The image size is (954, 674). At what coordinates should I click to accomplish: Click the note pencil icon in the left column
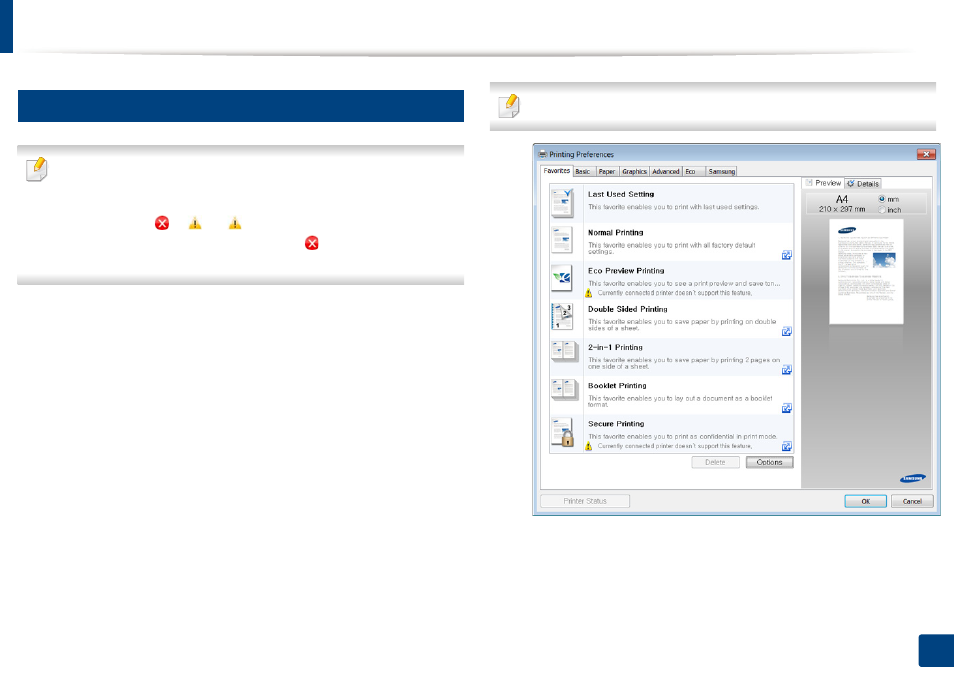click(x=37, y=169)
